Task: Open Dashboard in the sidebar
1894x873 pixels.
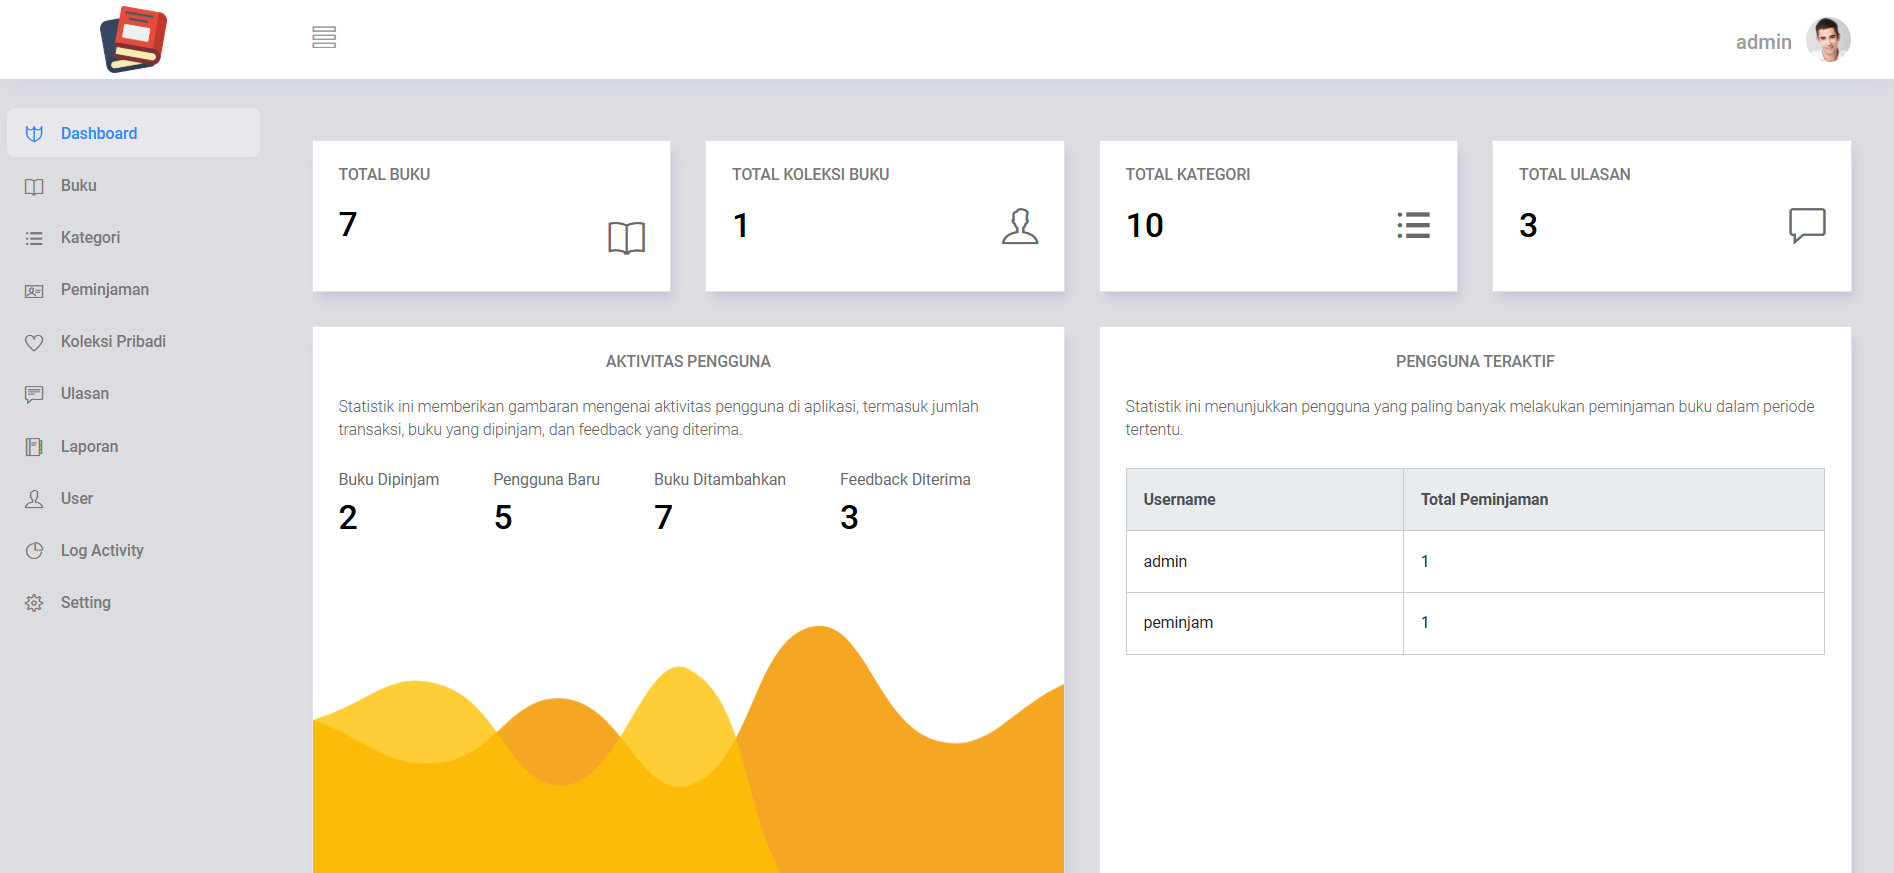Action: point(99,133)
